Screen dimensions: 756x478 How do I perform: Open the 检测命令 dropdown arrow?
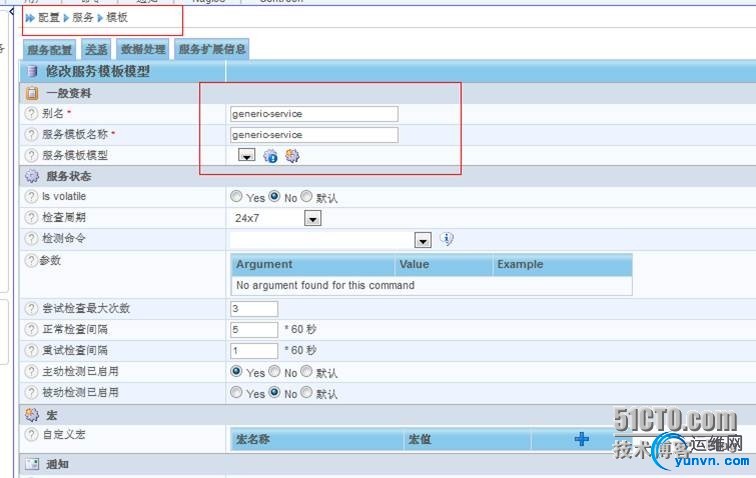[423, 240]
